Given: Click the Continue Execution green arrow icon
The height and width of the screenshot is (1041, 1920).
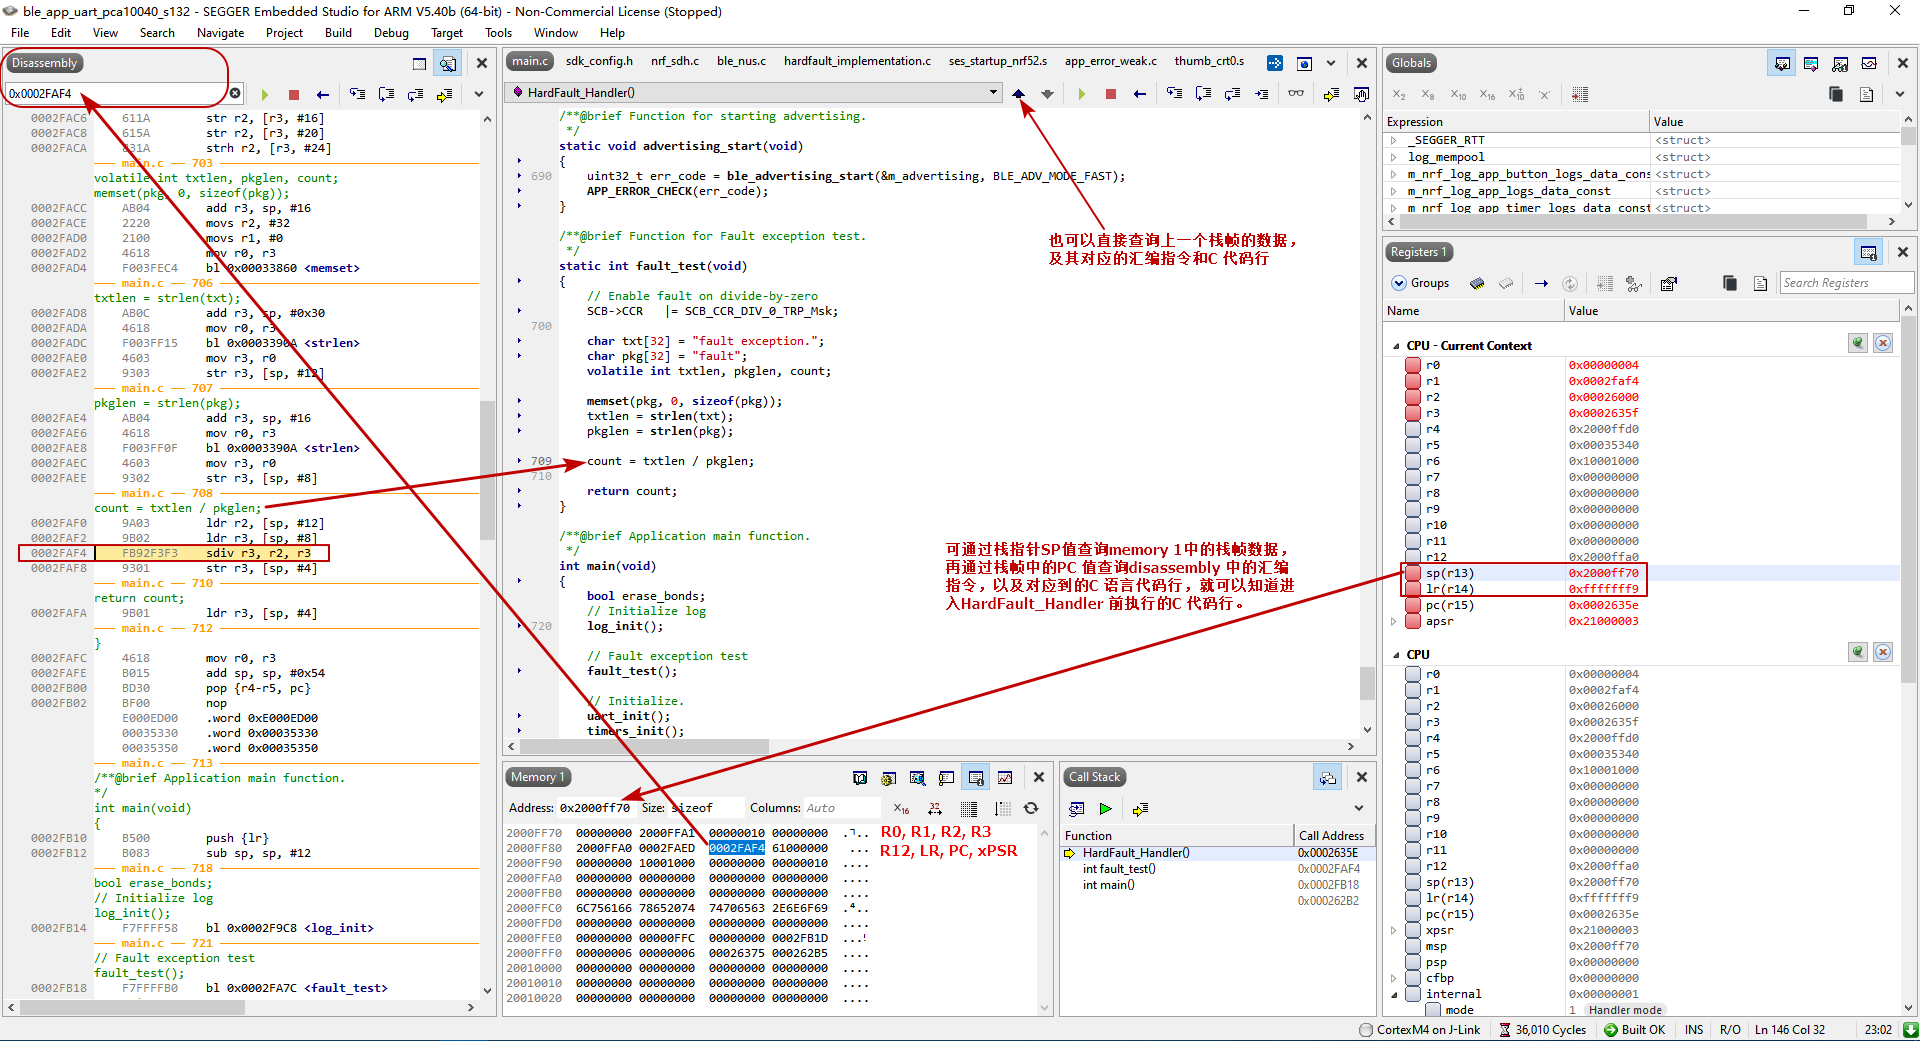Looking at the screenshot, I should [x=1083, y=94].
